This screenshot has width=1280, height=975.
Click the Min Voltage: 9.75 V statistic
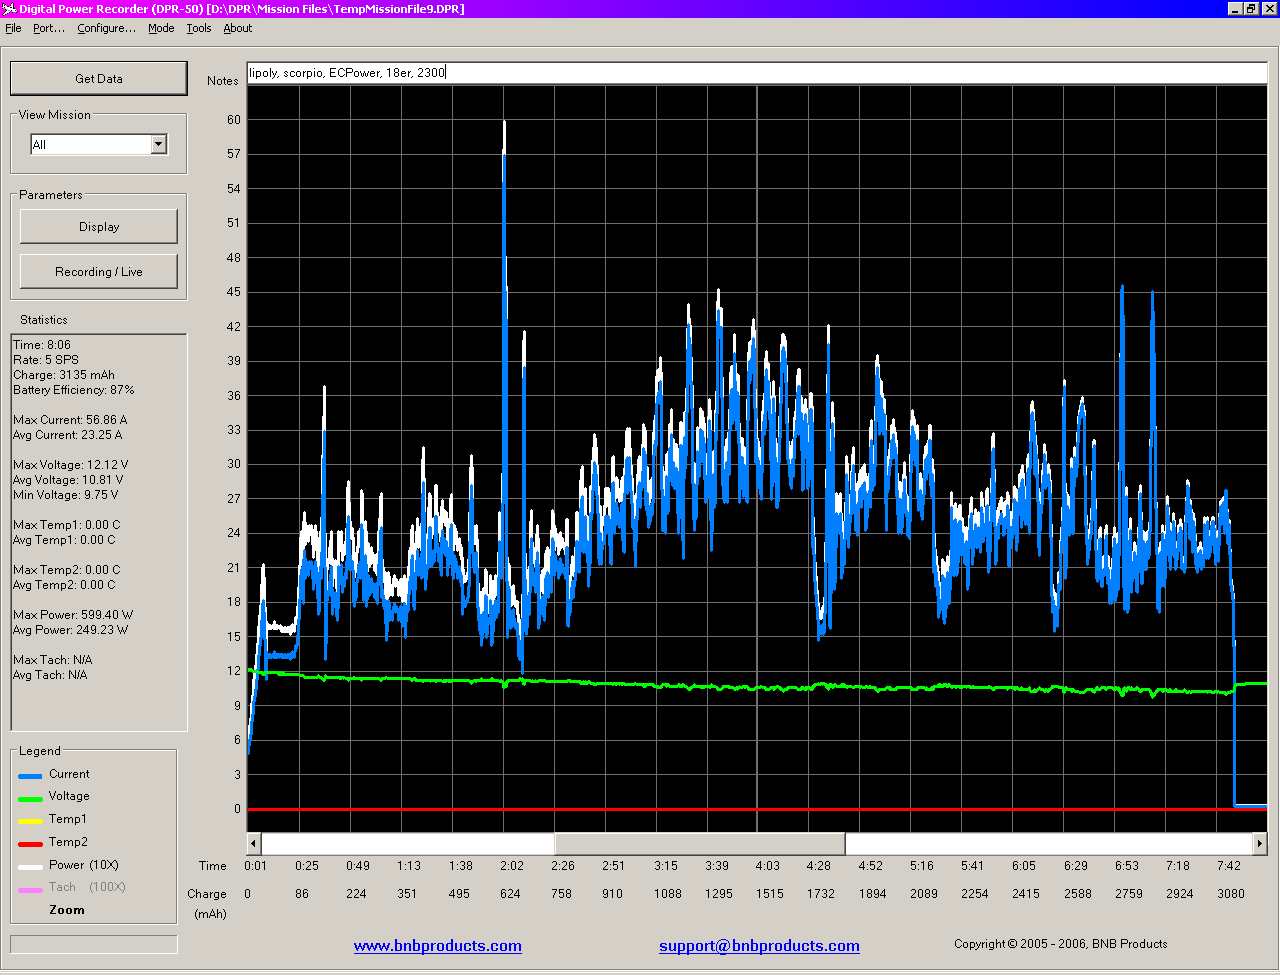[65, 494]
